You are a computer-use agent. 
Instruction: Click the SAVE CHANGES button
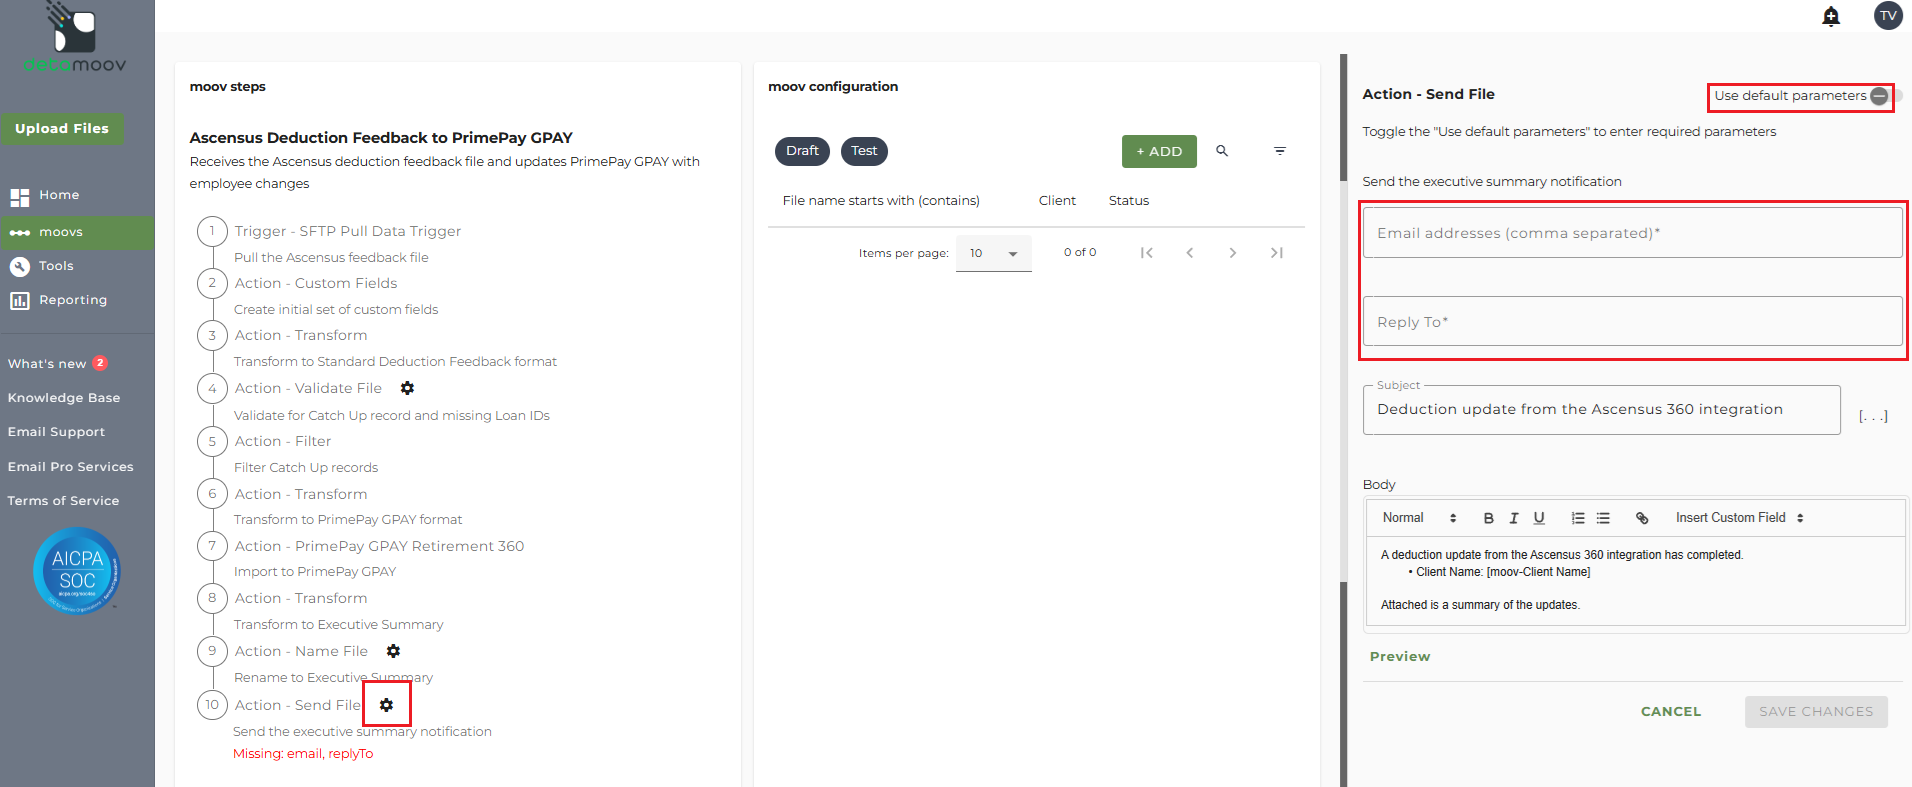click(1816, 712)
